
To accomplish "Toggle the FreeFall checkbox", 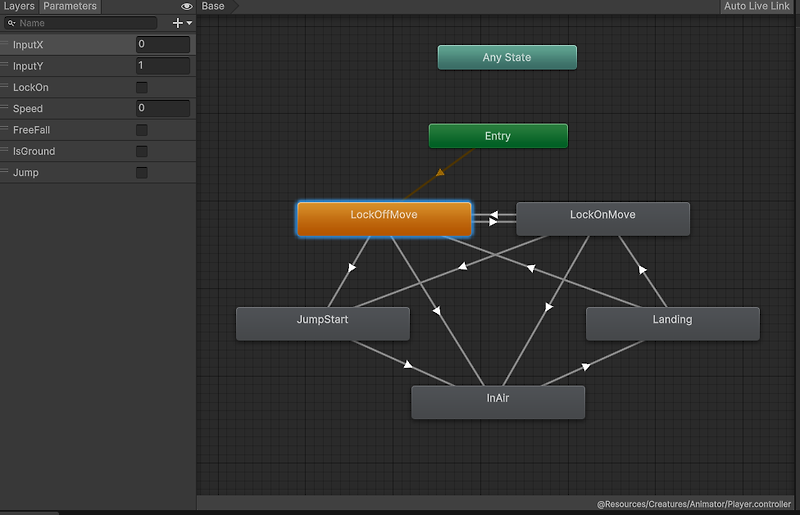I will coord(142,130).
